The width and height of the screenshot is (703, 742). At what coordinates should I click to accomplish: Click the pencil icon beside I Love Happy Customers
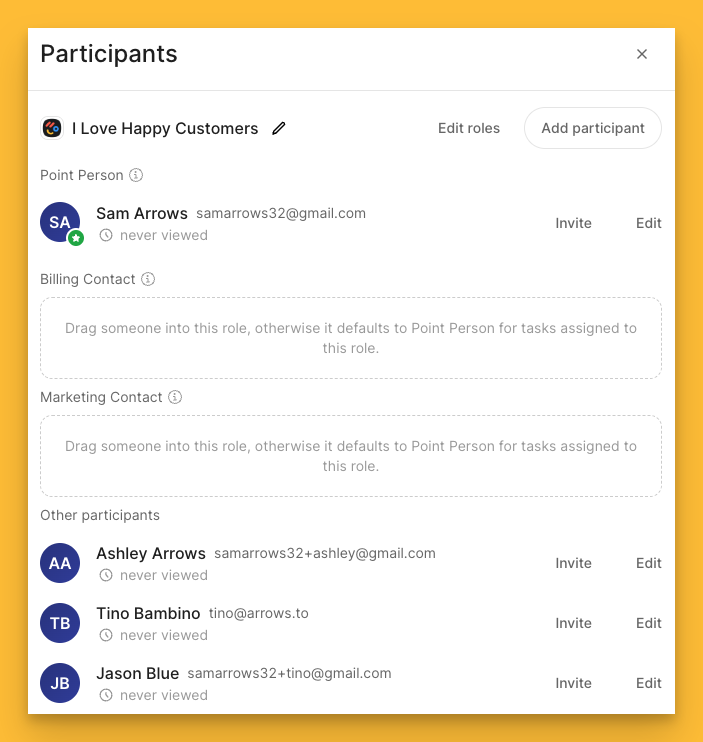coord(279,128)
